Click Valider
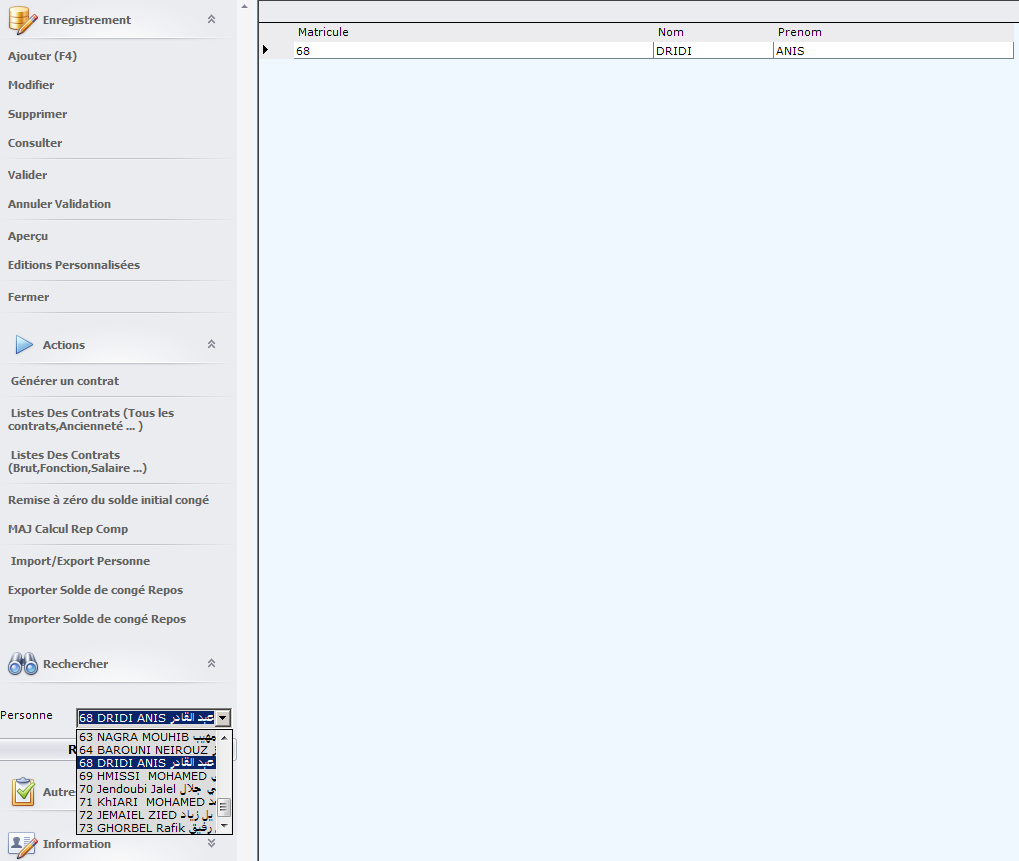The width and height of the screenshot is (1019, 861). click(x=27, y=175)
